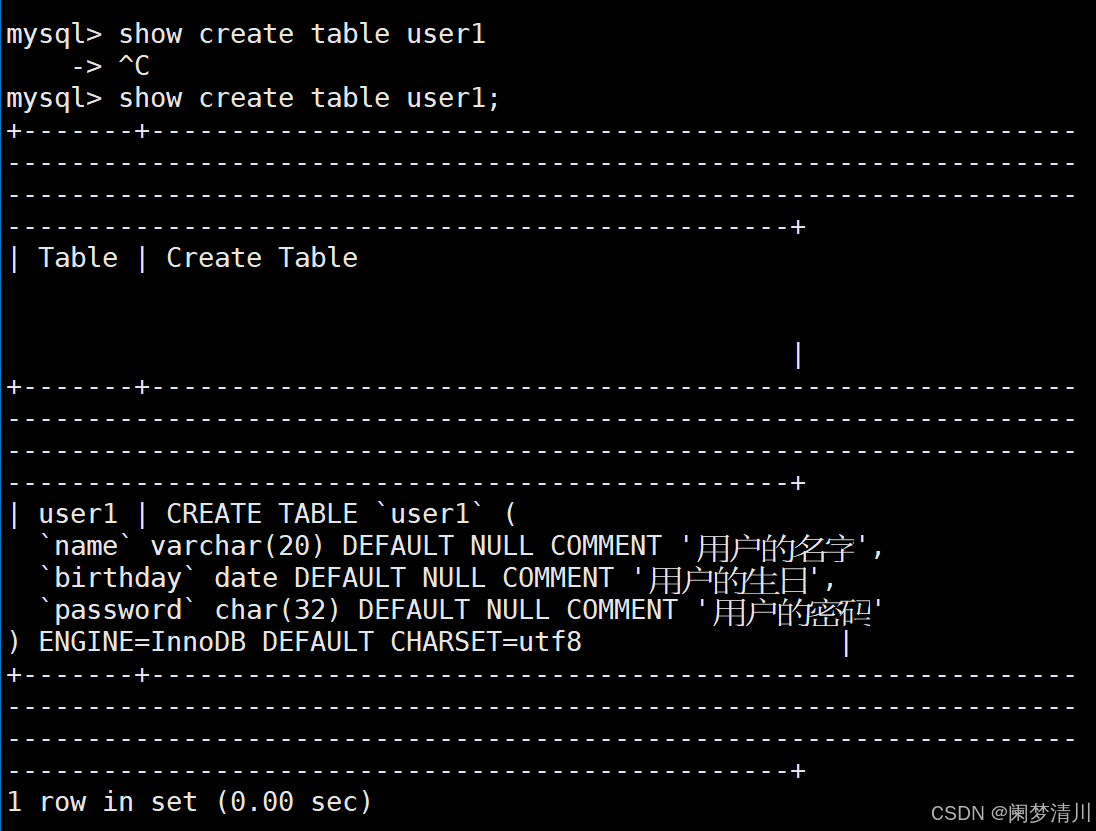1096x831 pixels.
Task: Click the 'Table' column header
Action: pyautogui.click(x=78, y=257)
